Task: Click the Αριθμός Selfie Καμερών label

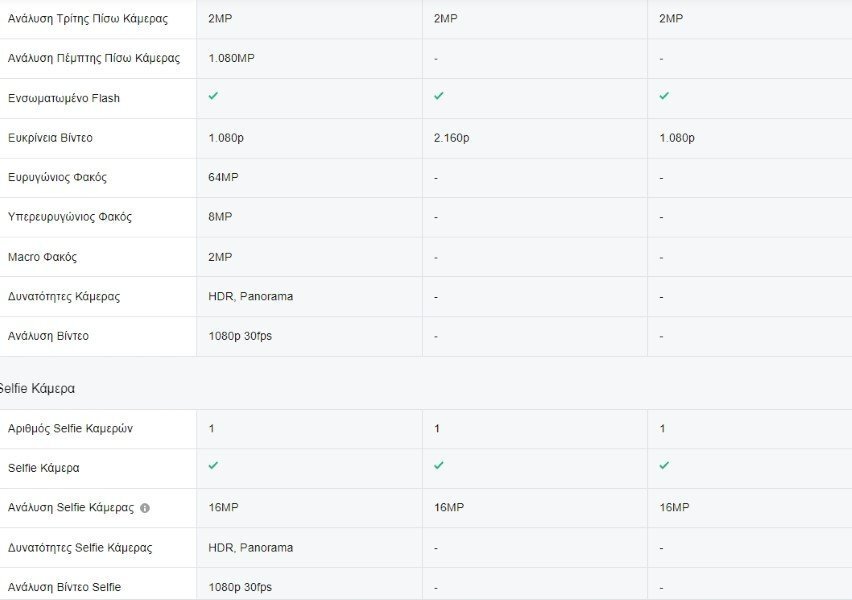Action: pyautogui.click(x=70, y=428)
